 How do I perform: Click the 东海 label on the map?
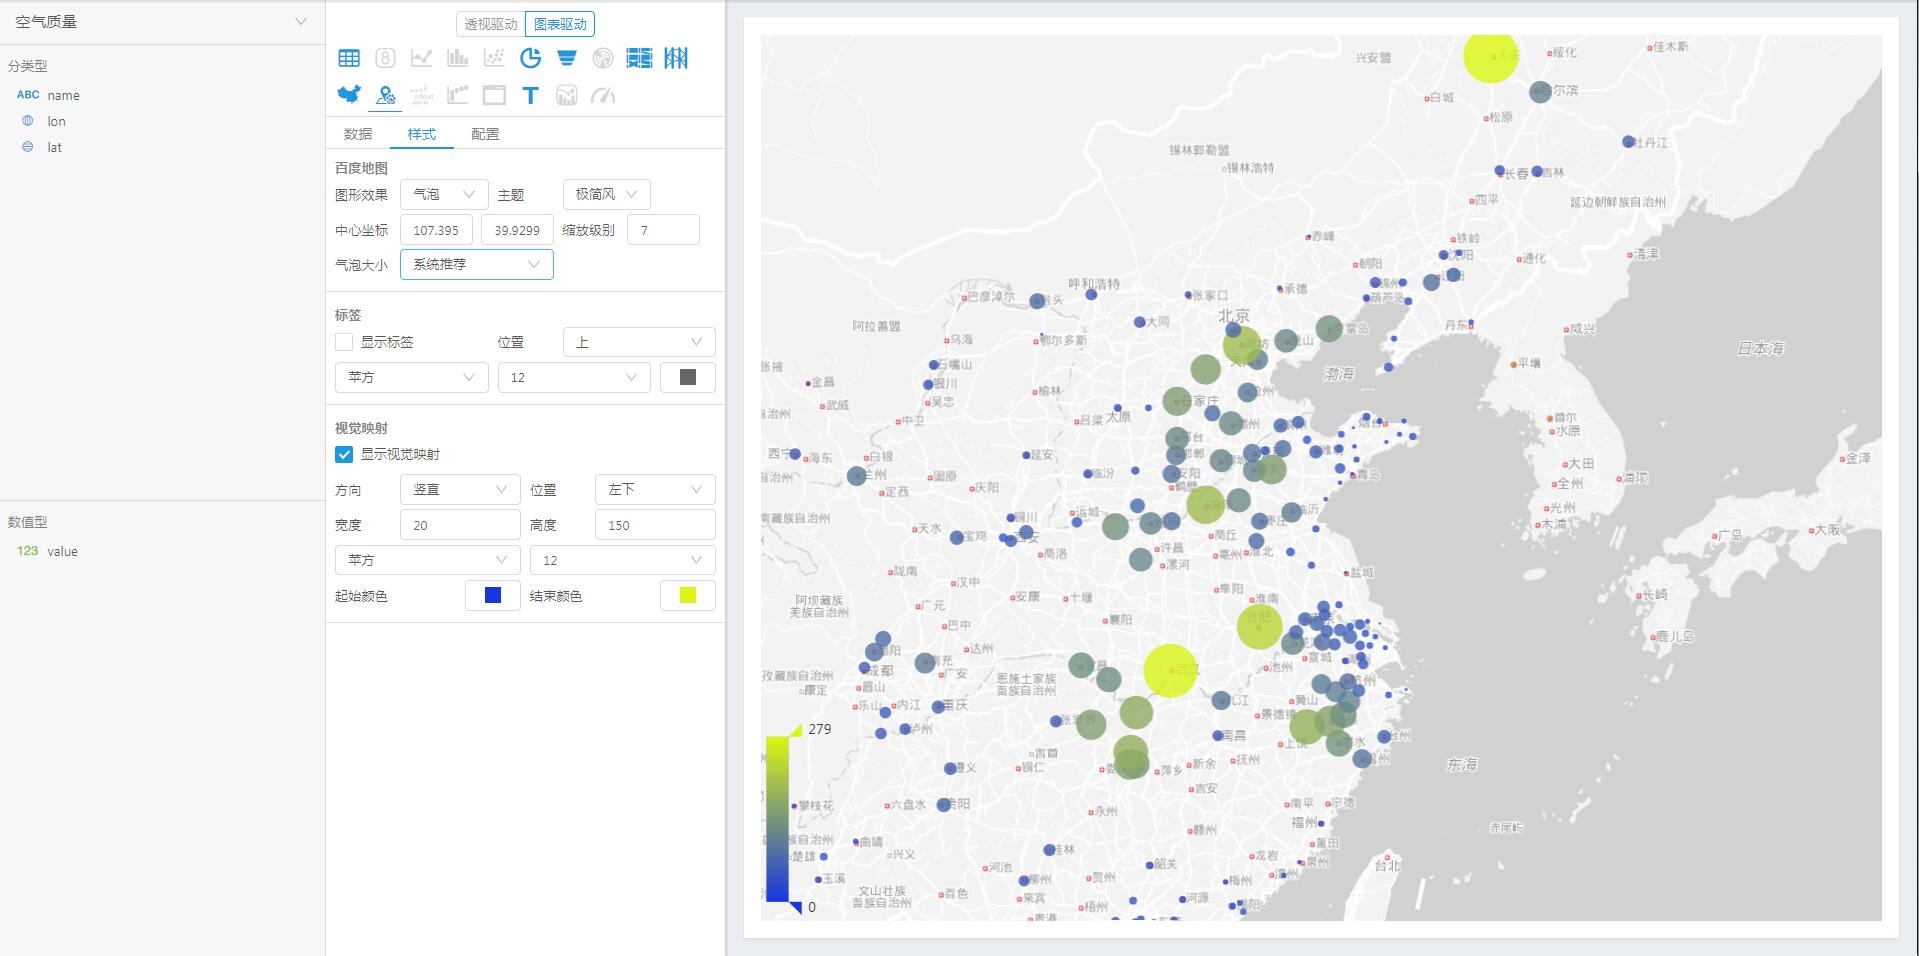[x=1461, y=764]
